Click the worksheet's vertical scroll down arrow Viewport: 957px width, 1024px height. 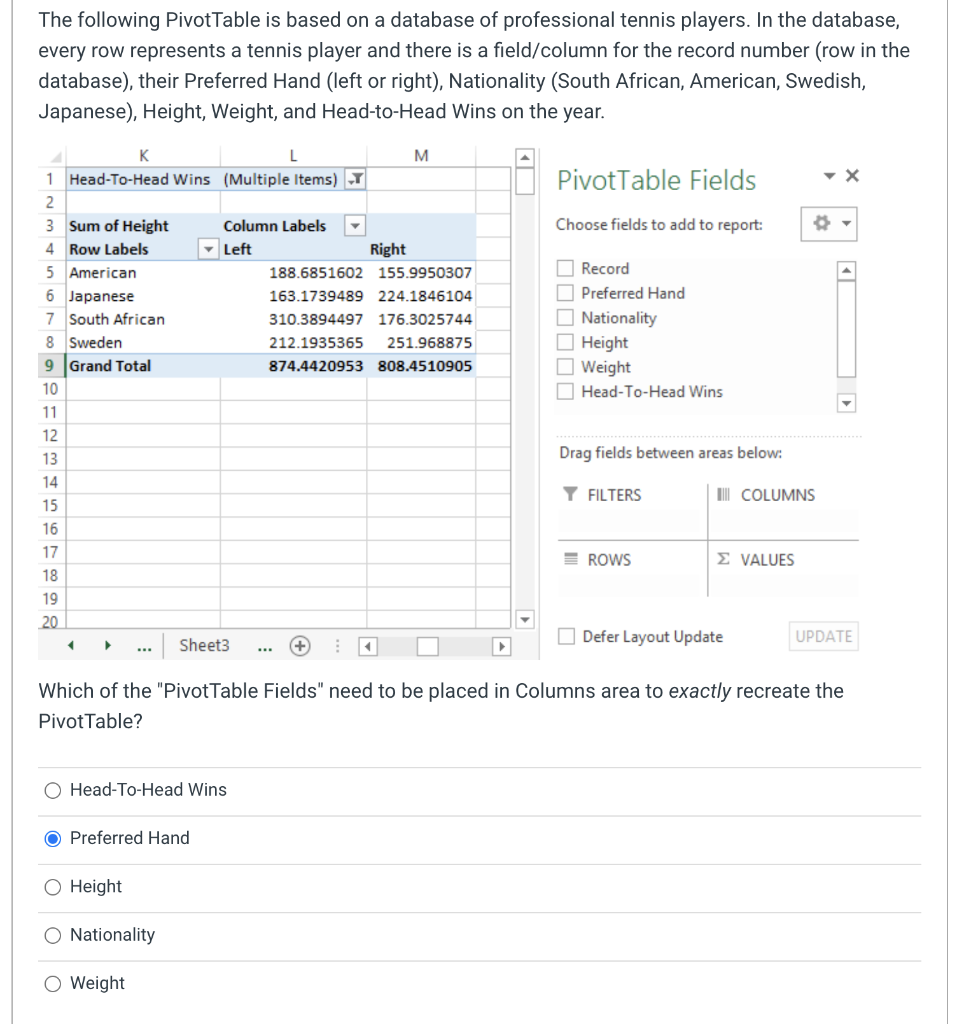coord(524,619)
